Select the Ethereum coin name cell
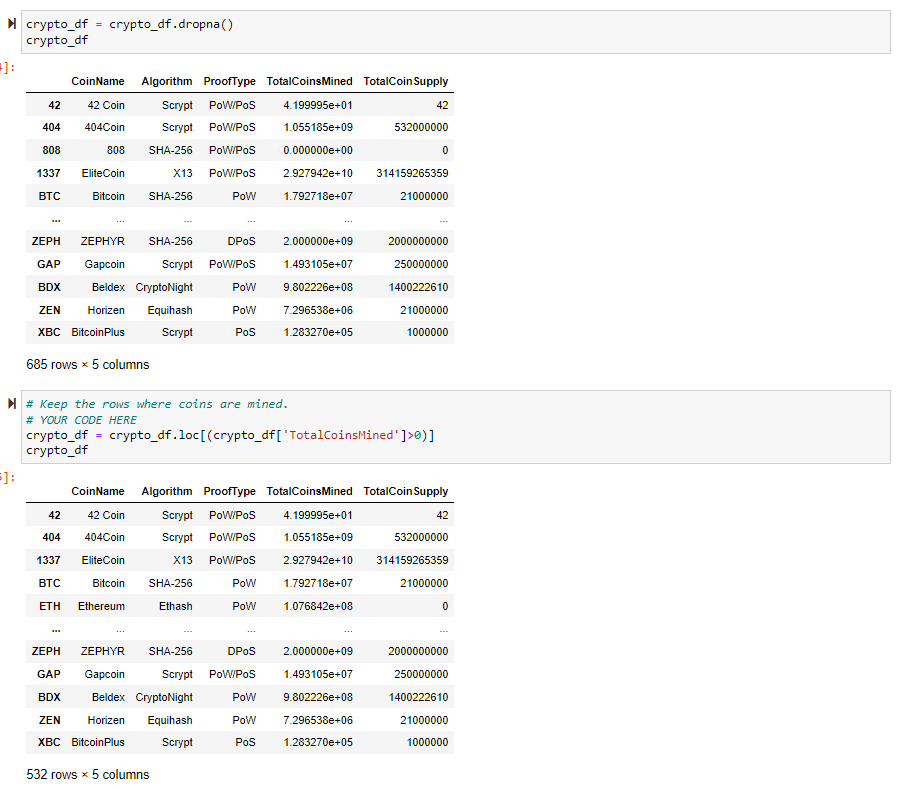Screen dimensions: 899x789 101,606
